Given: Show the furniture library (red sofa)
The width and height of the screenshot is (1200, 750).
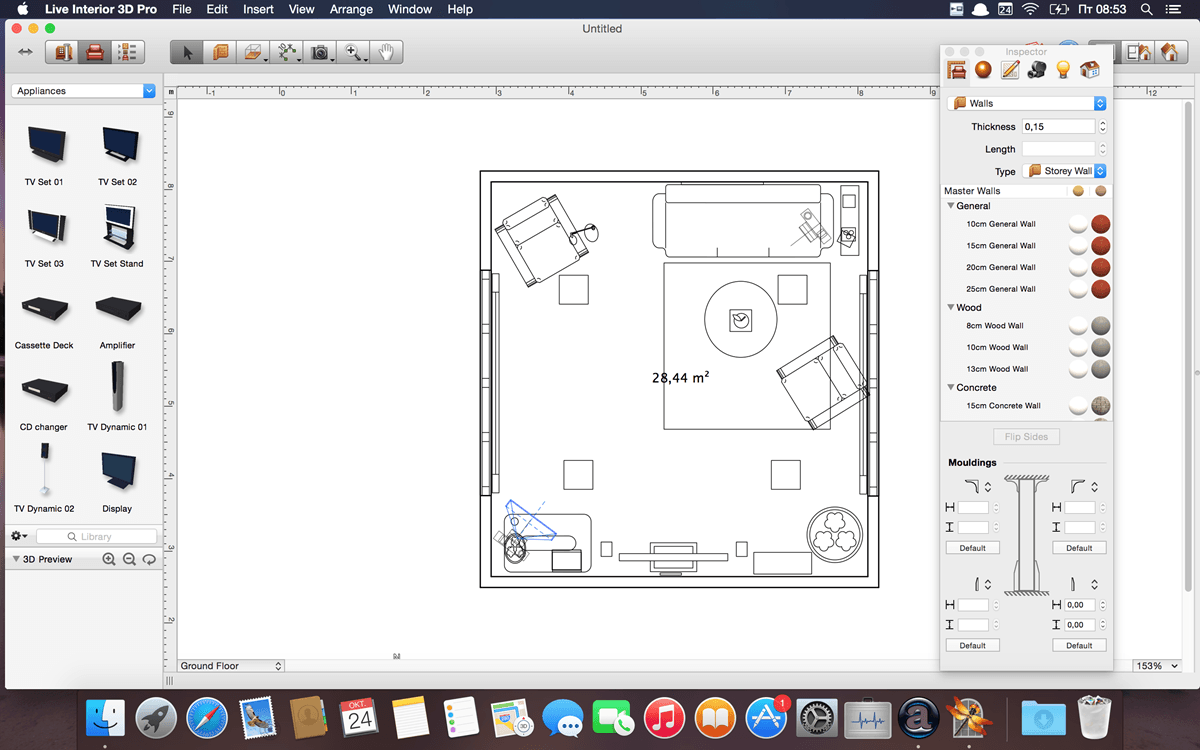Looking at the screenshot, I should coord(95,52).
